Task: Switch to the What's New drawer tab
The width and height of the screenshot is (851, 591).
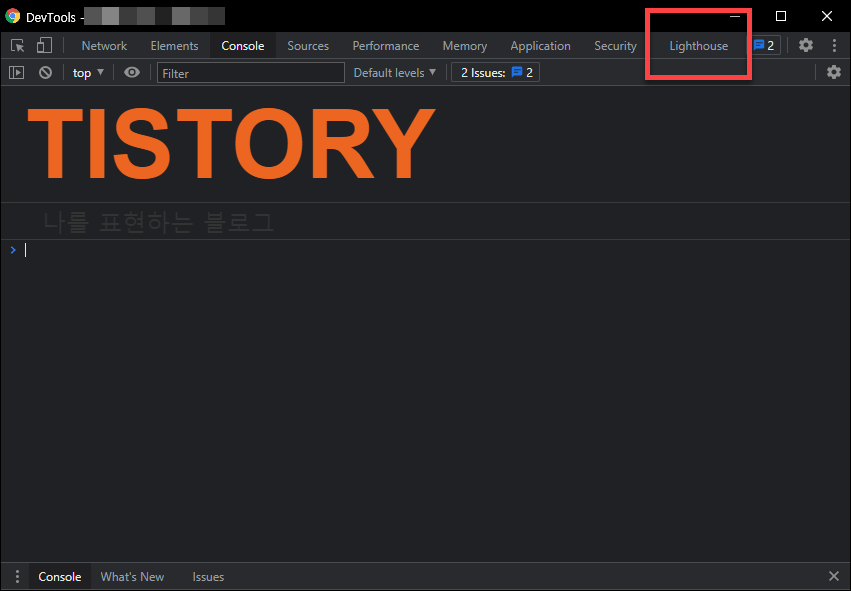Action: [132, 576]
